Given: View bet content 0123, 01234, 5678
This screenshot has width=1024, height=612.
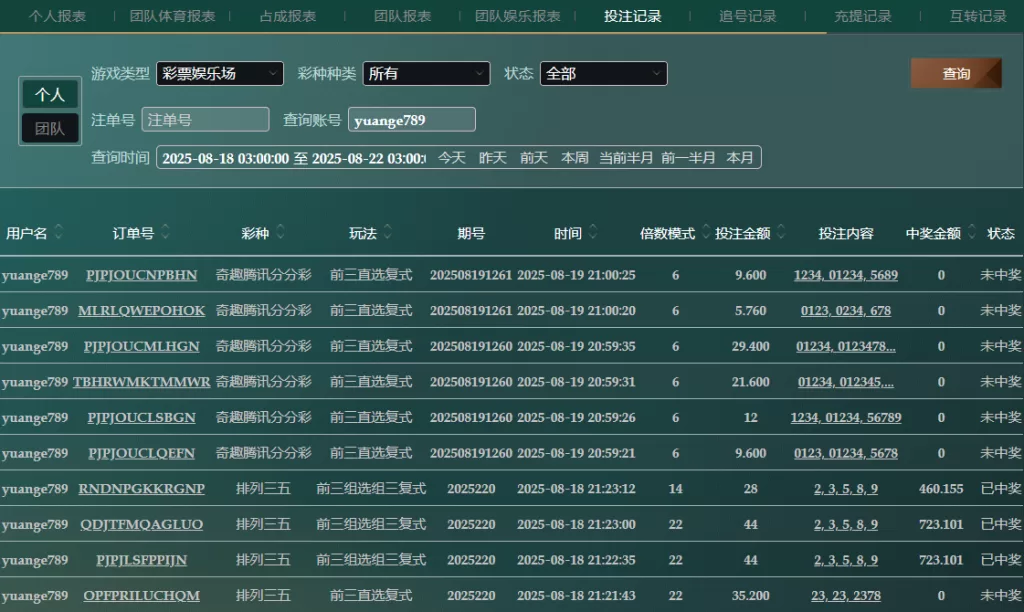Looking at the screenshot, I should pos(846,453).
